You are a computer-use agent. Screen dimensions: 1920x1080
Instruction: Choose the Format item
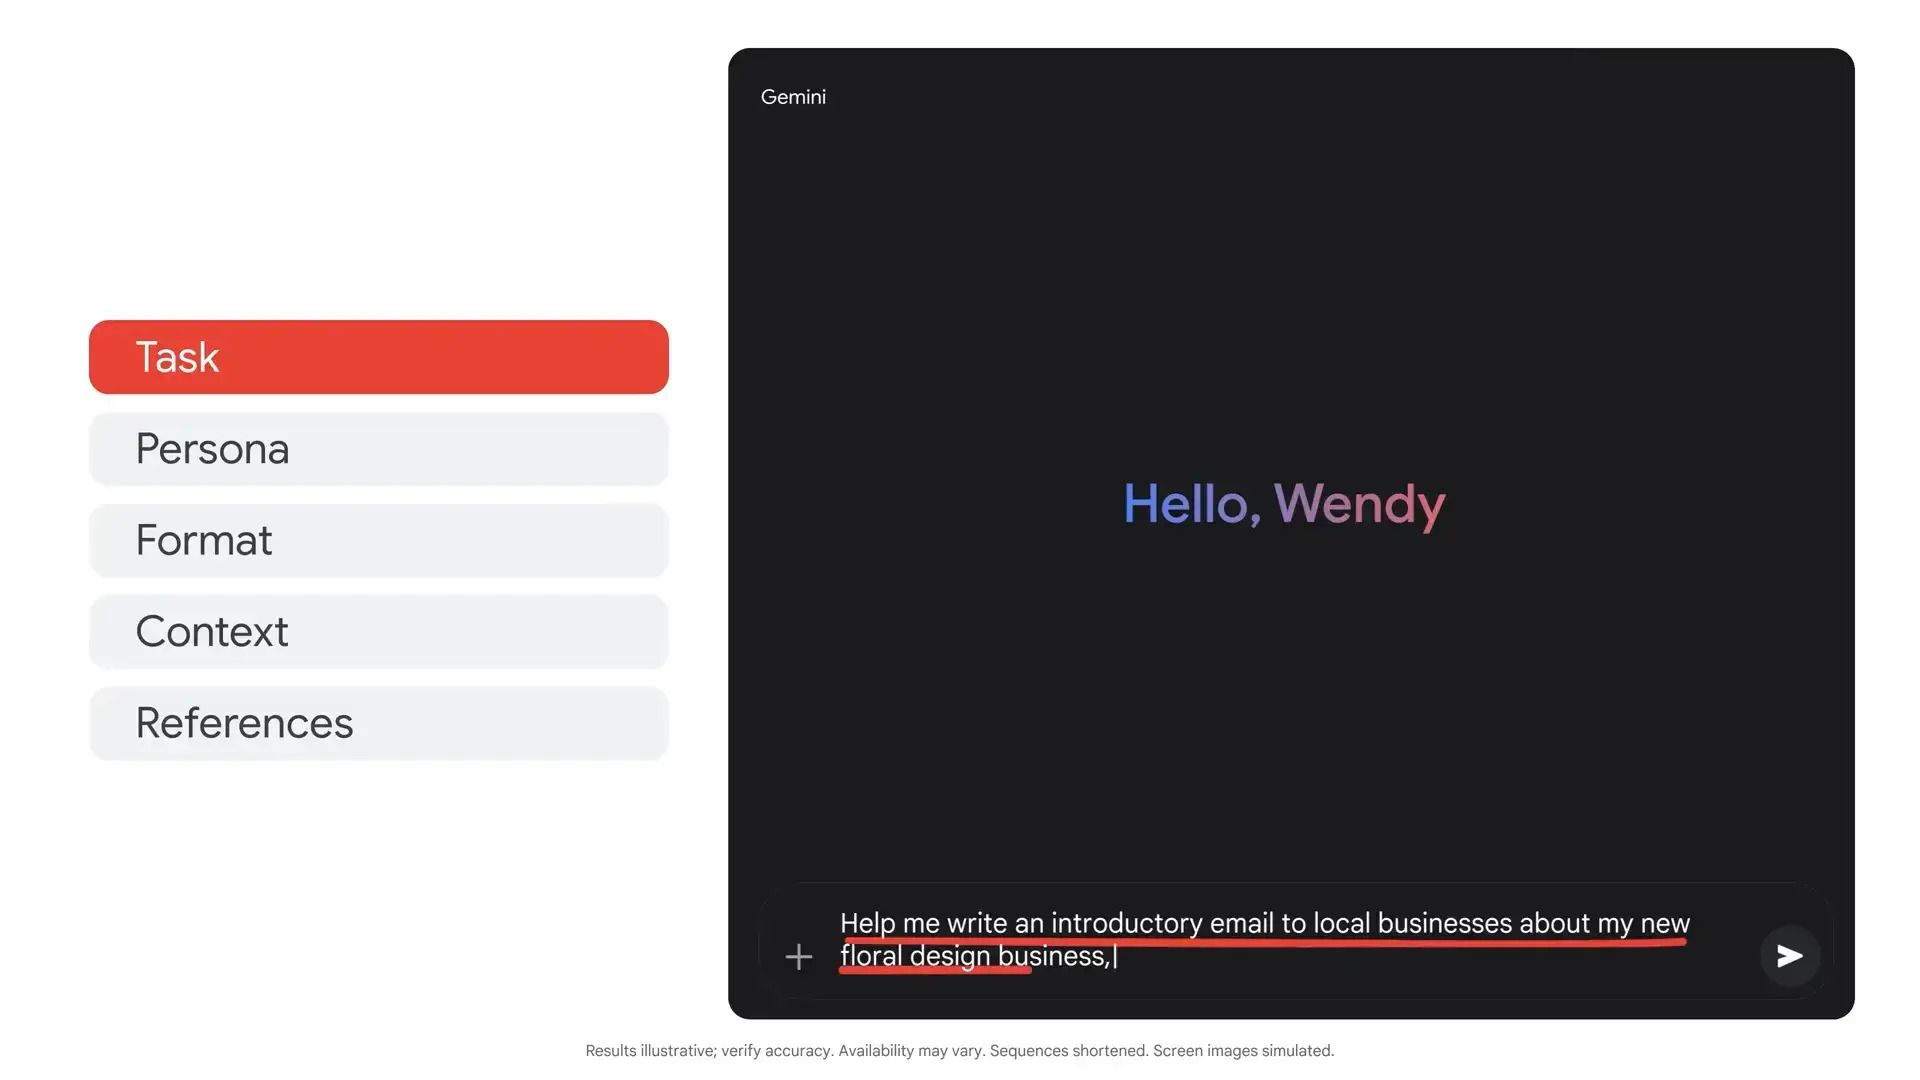point(378,540)
